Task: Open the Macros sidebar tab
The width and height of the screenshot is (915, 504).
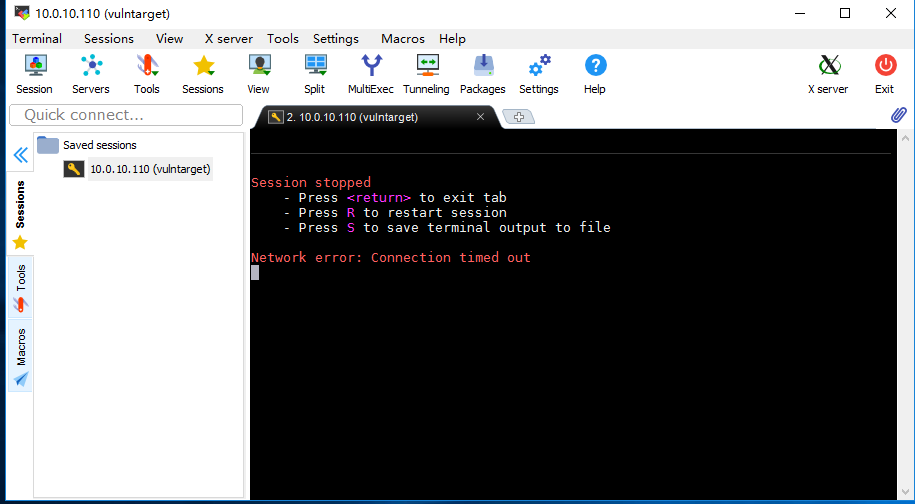Action: click(x=20, y=356)
